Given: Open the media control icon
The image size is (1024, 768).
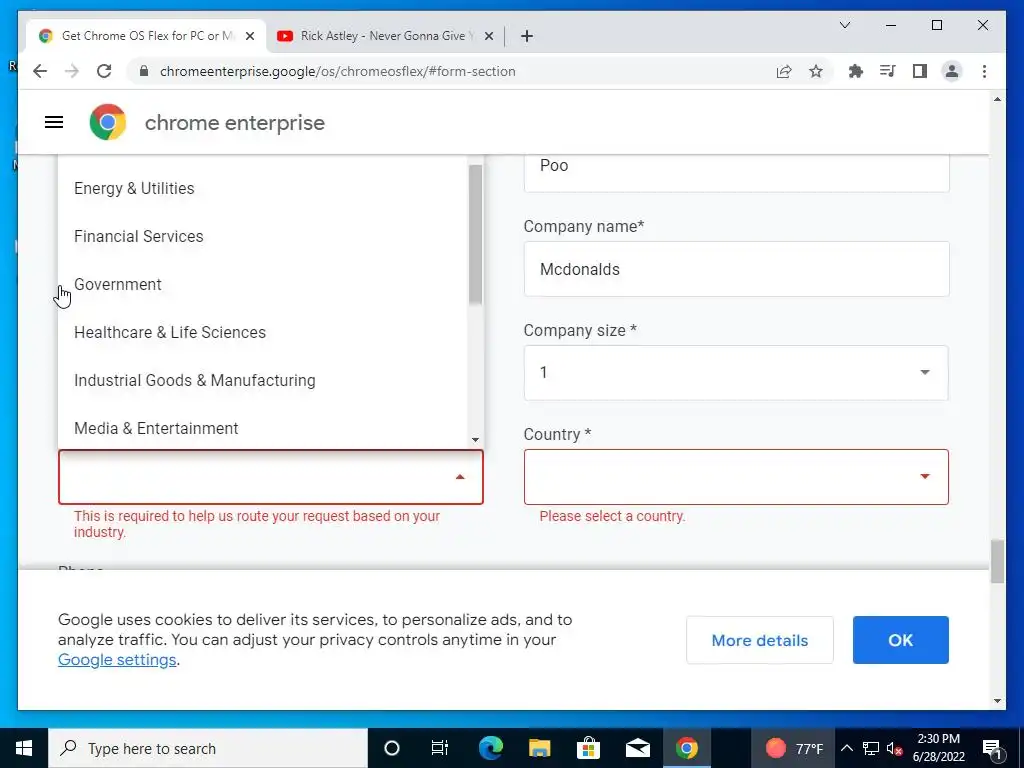Looking at the screenshot, I should tap(888, 71).
